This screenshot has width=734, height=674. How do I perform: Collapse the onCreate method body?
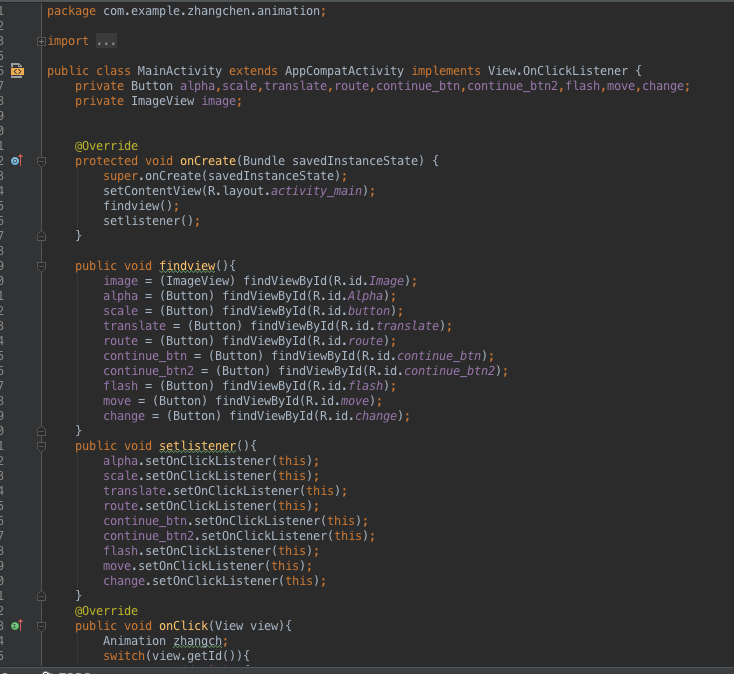(x=41, y=160)
